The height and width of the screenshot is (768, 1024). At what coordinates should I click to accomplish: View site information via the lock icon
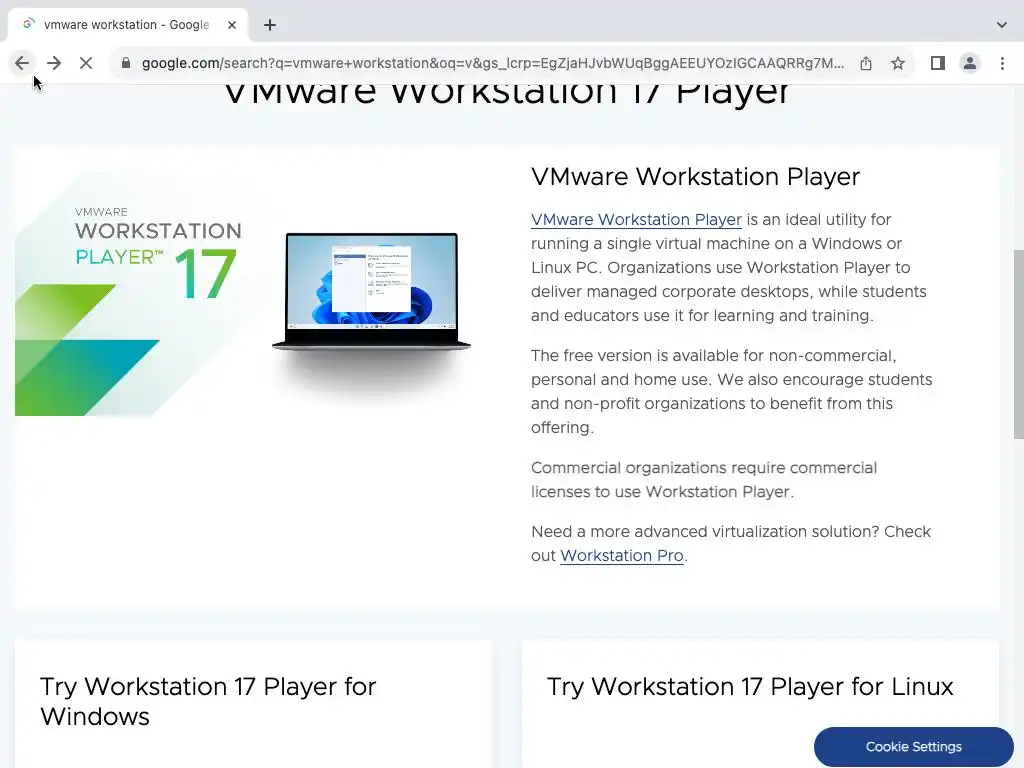126,63
